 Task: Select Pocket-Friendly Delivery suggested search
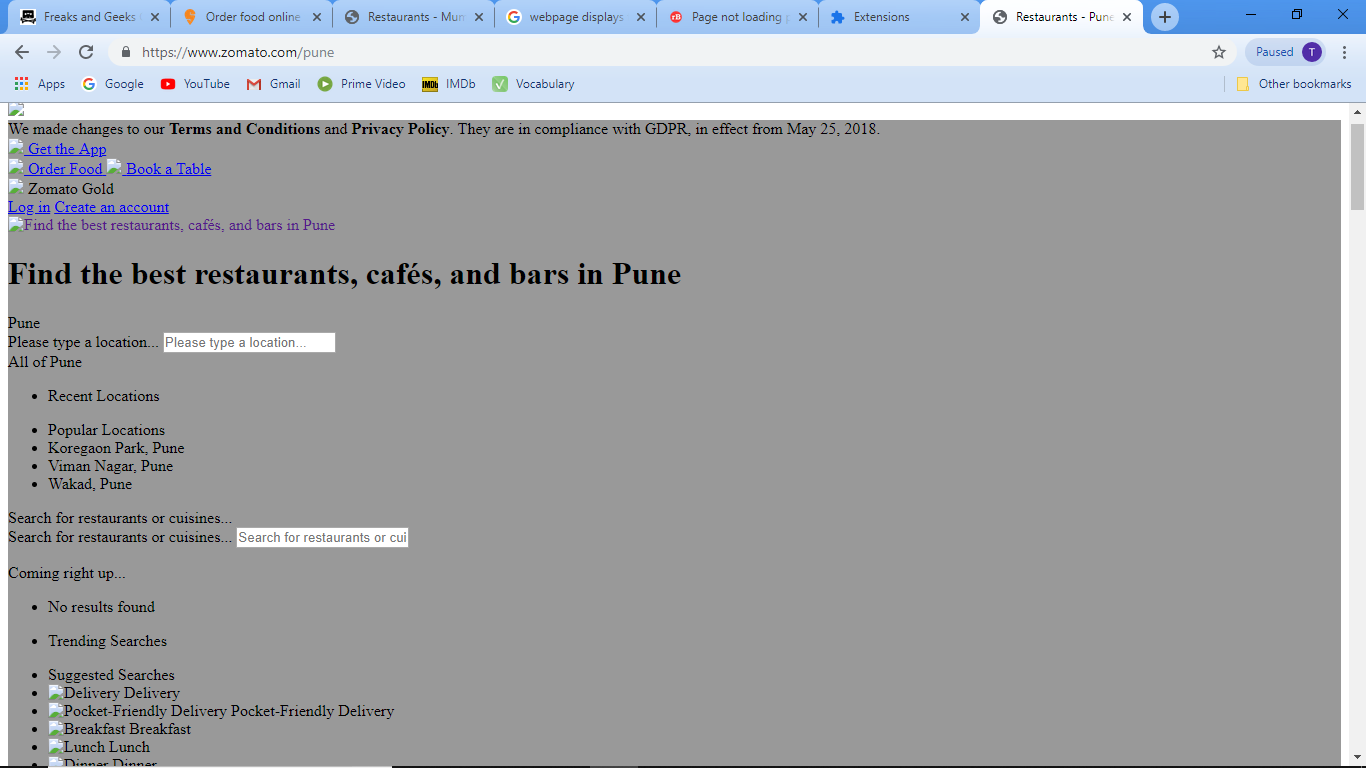pyautogui.click(x=221, y=711)
